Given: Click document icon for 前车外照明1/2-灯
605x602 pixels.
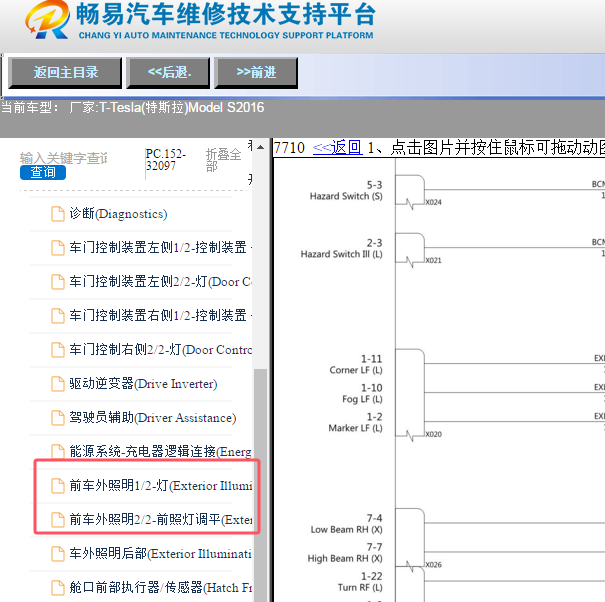Looking at the screenshot, I should point(58,486).
